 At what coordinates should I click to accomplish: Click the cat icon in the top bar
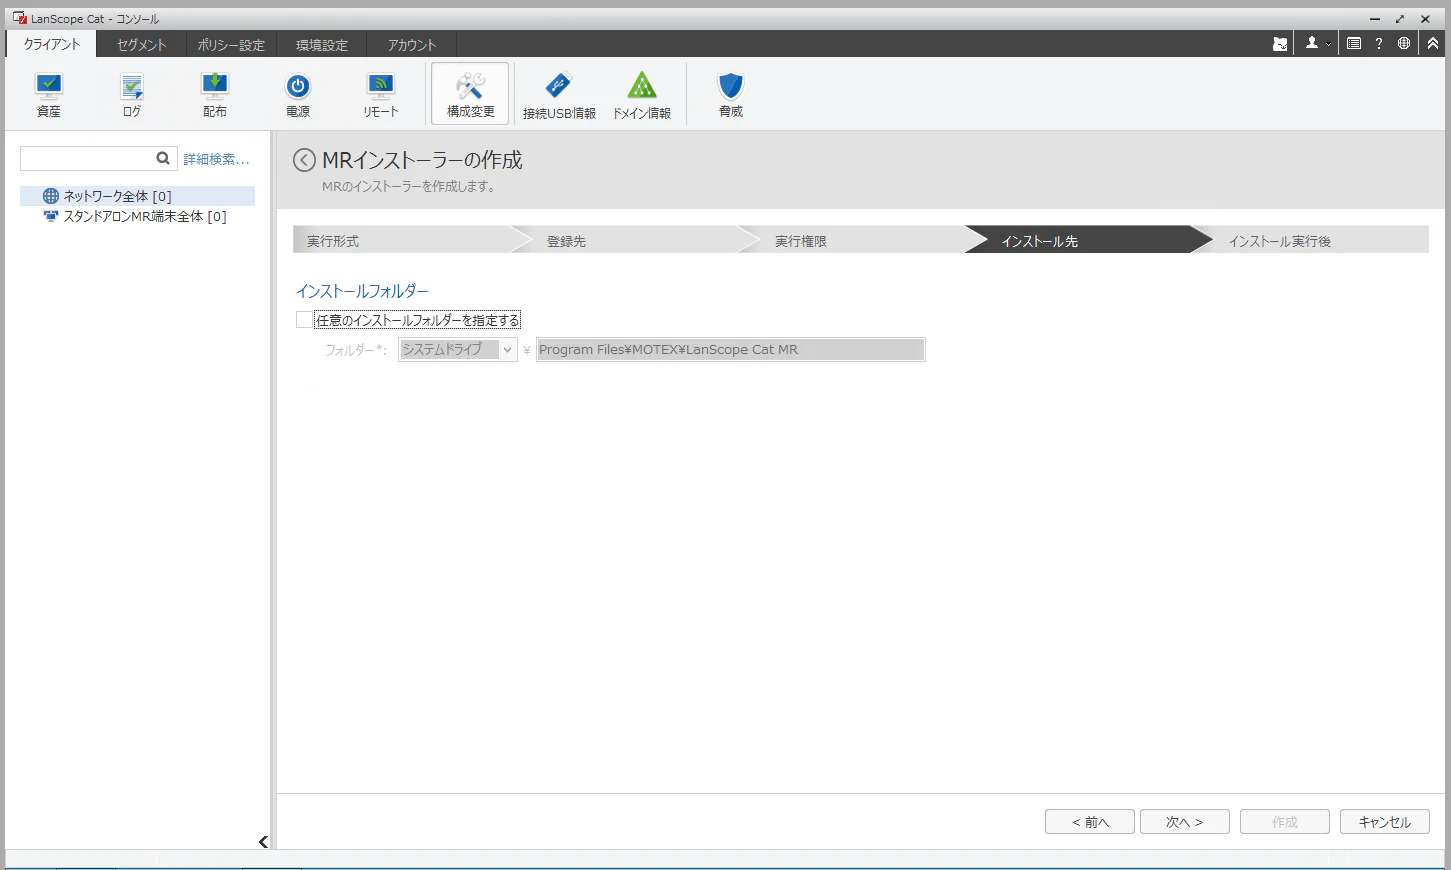coord(1280,44)
